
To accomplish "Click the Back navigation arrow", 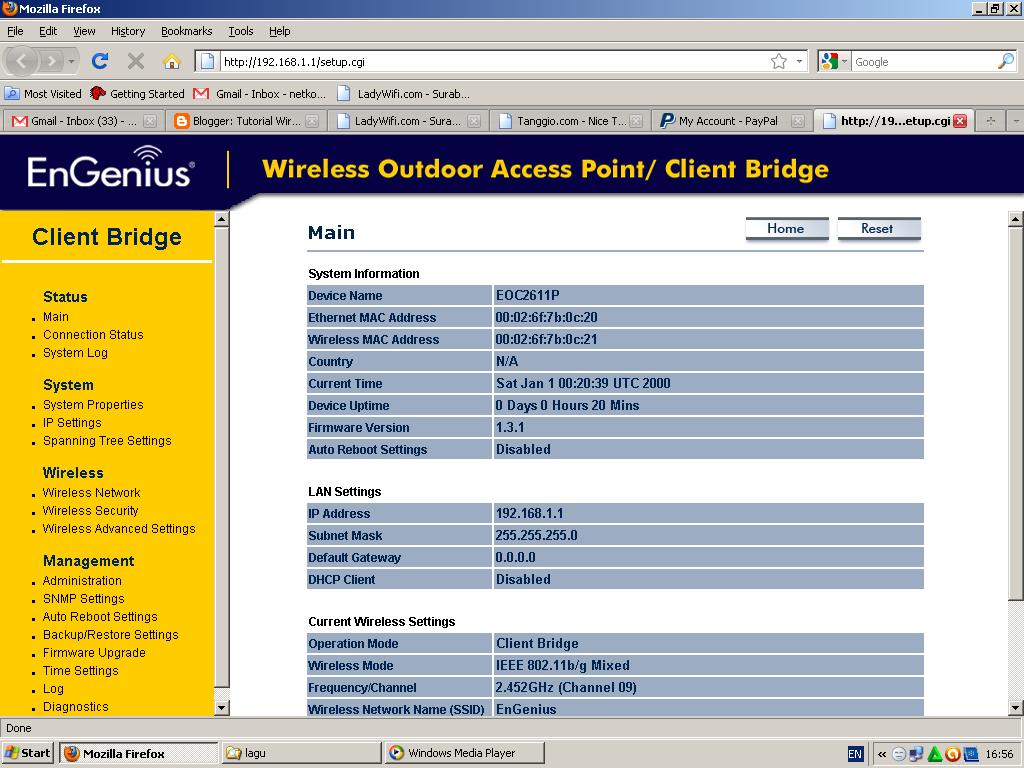I will click(22, 61).
